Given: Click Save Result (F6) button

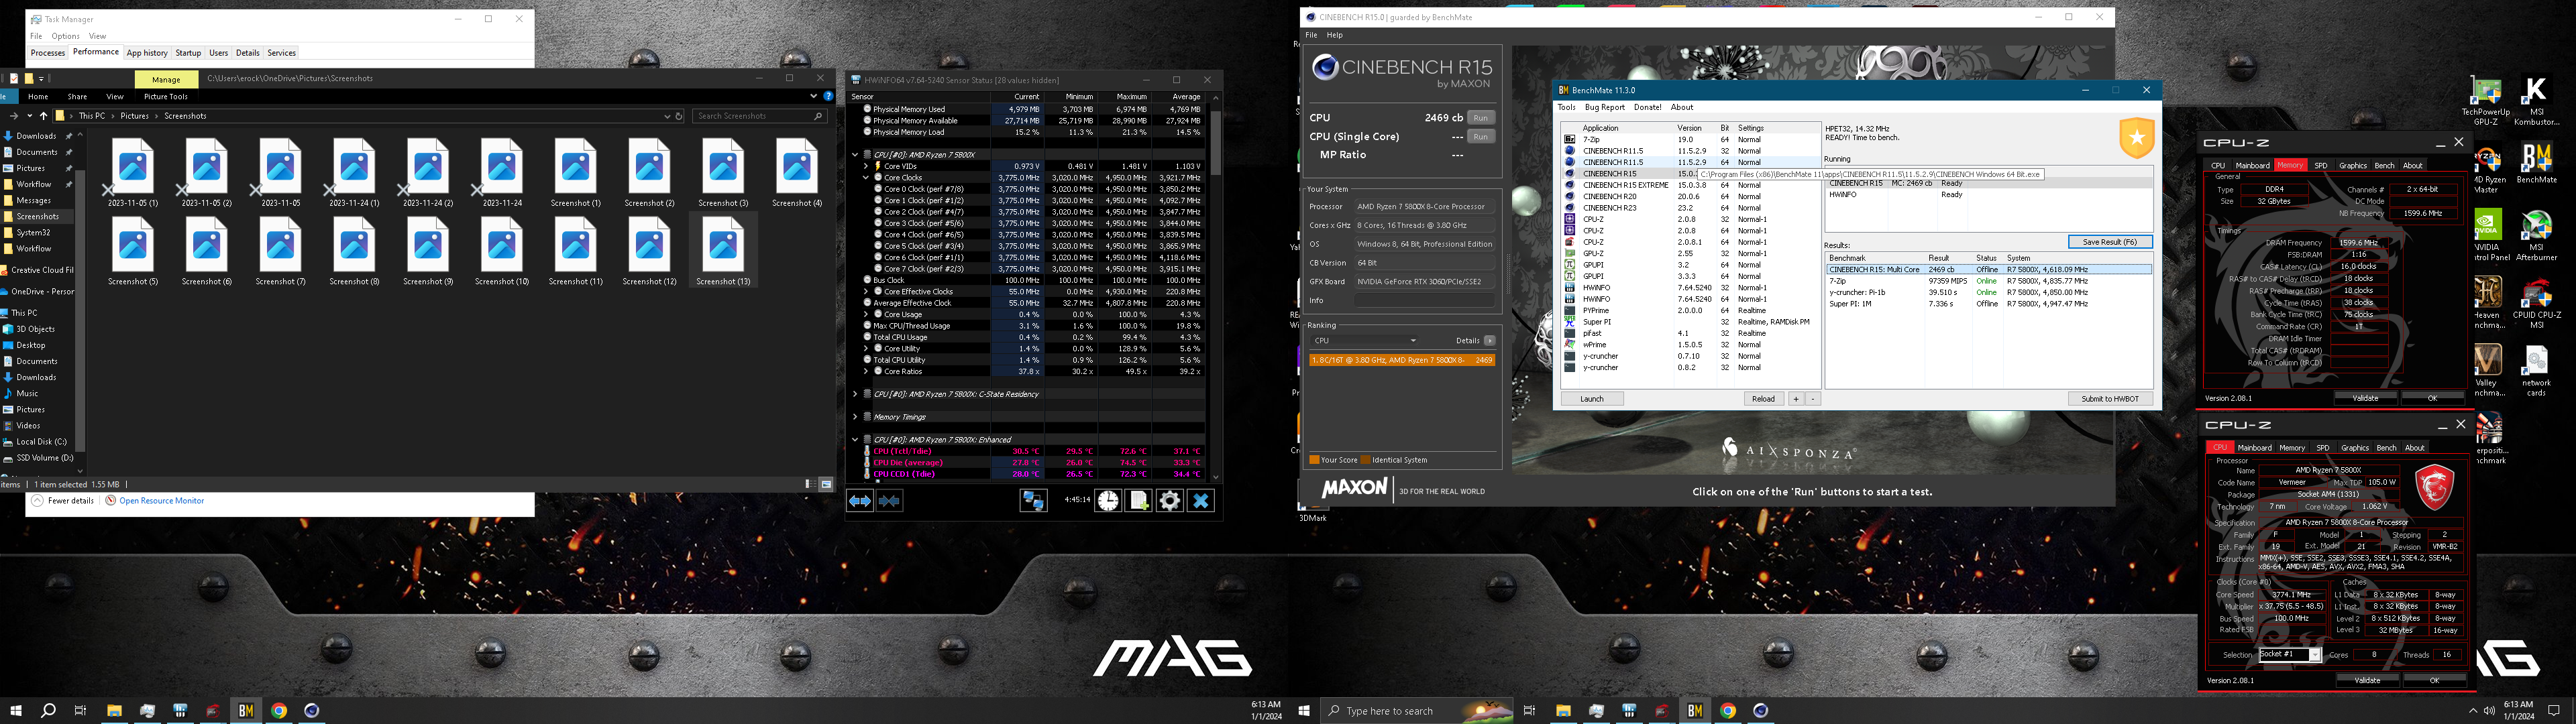Looking at the screenshot, I should [x=2110, y=242].
